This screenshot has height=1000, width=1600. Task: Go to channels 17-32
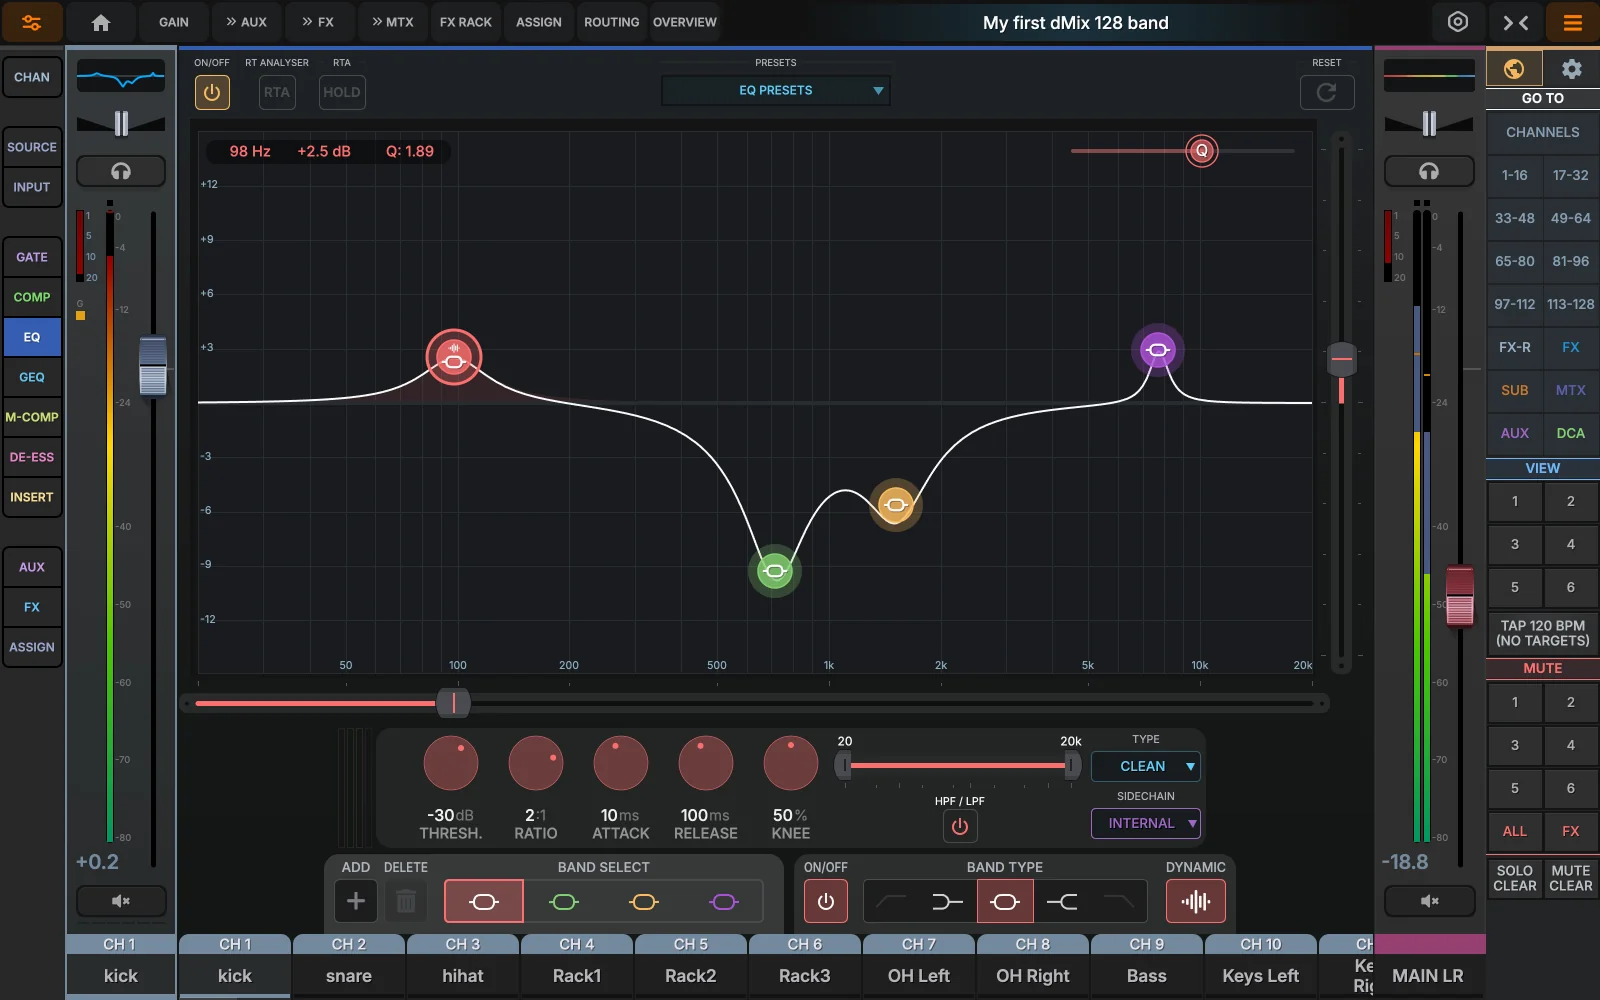point(1571,175)
